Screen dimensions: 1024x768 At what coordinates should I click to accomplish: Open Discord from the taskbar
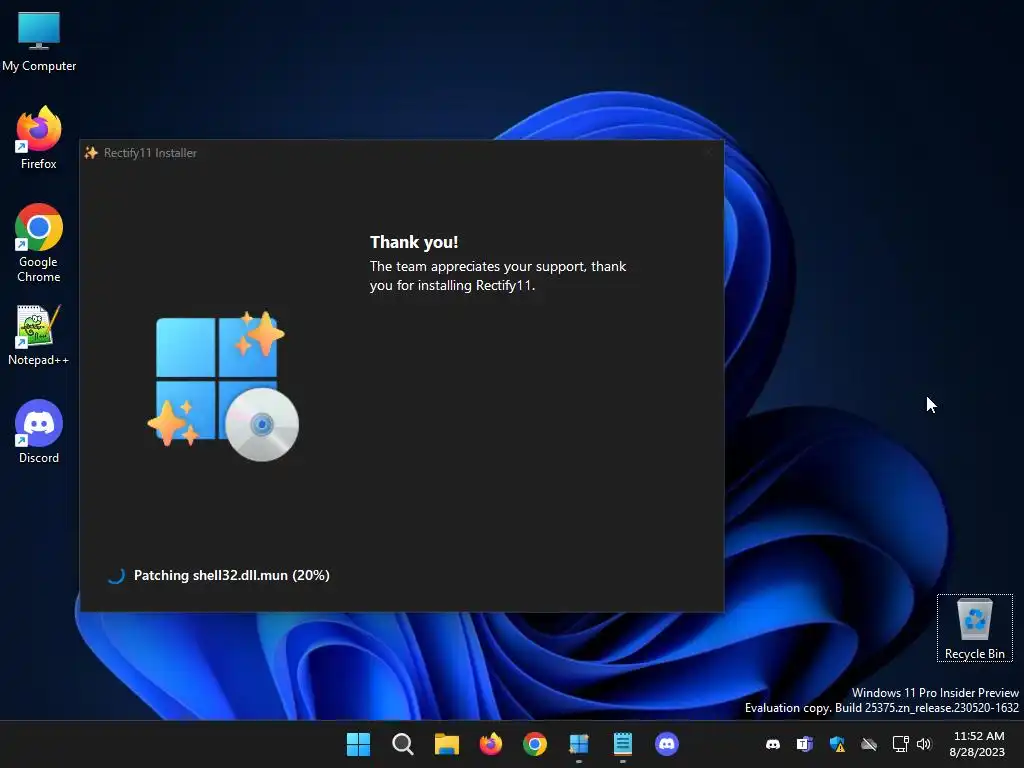pyautogui.click(x=667, y=744)
